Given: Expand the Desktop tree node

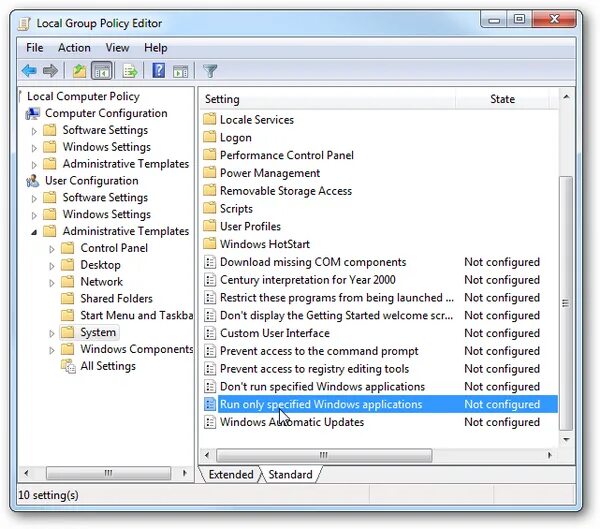Looking at the screenshot, I should click(x=52, y=266).
